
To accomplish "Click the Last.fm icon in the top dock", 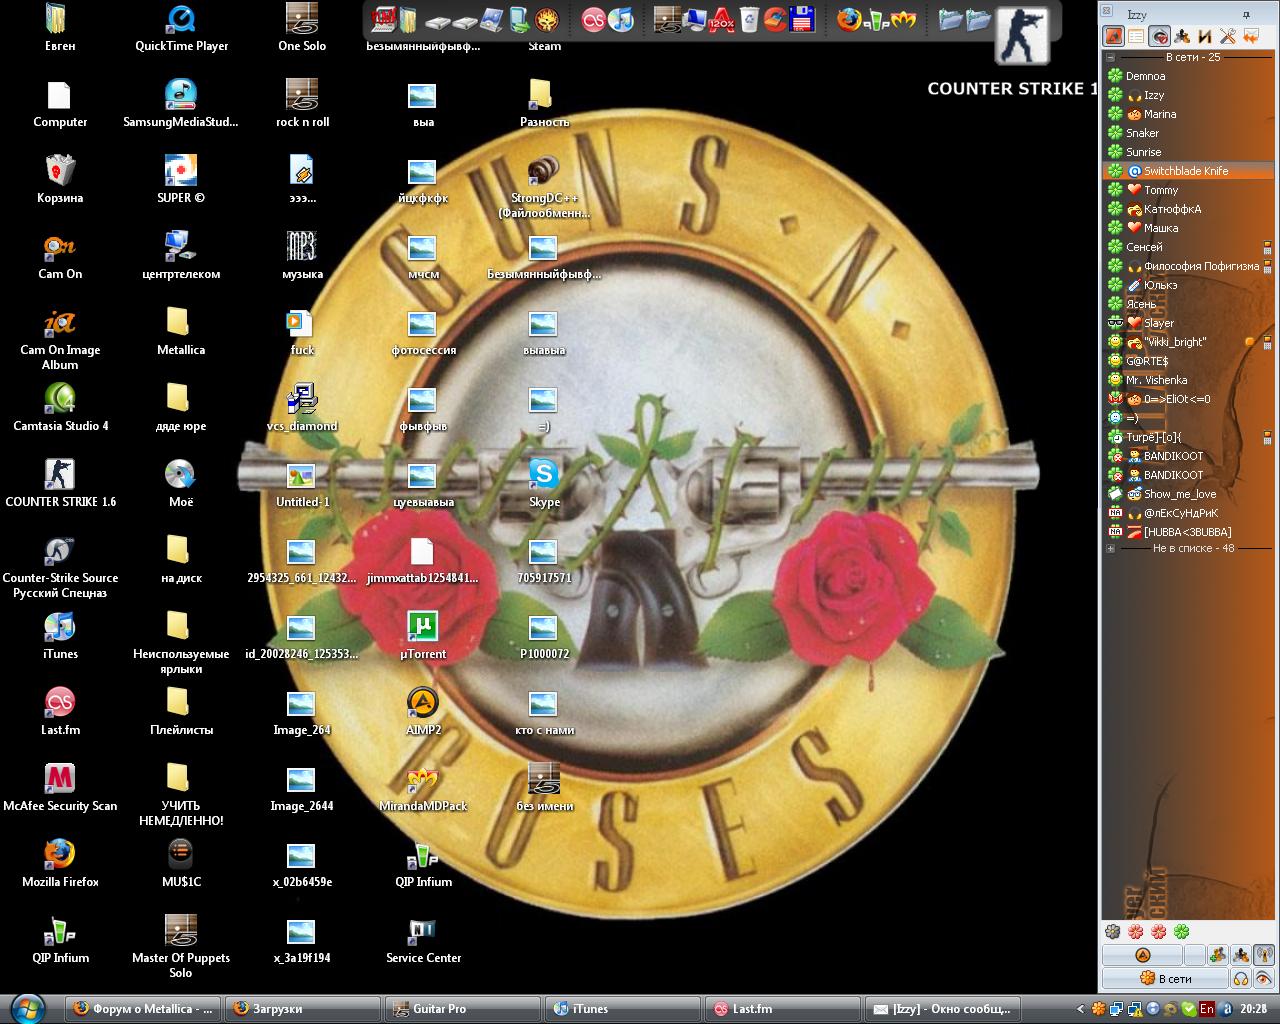I will [594, 19].
